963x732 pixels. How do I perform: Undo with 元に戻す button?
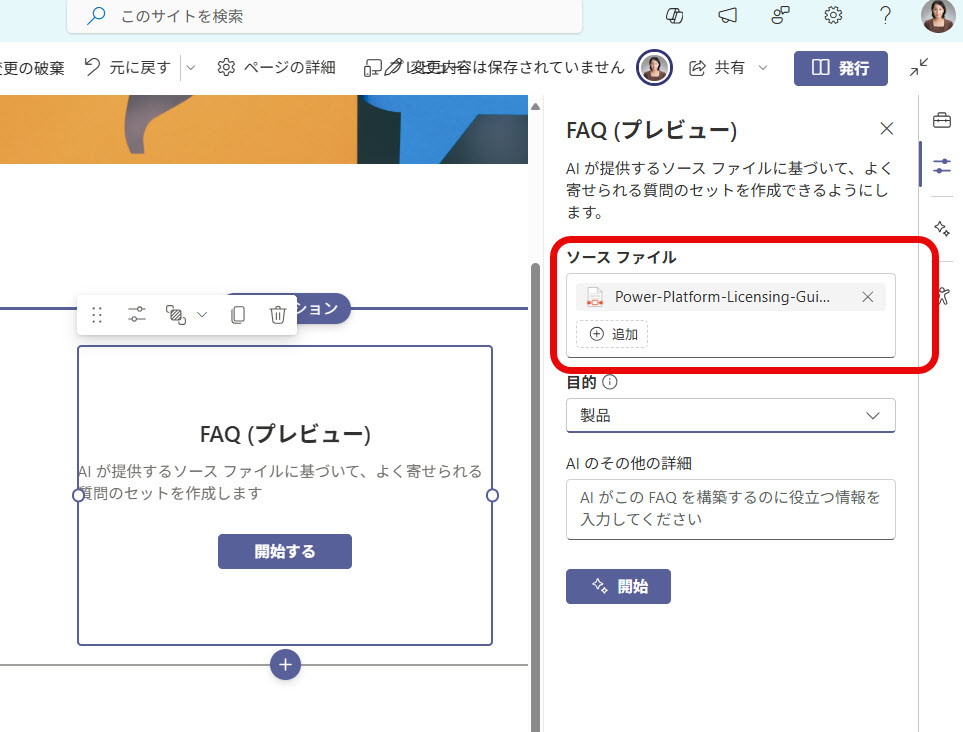point(128,68)
